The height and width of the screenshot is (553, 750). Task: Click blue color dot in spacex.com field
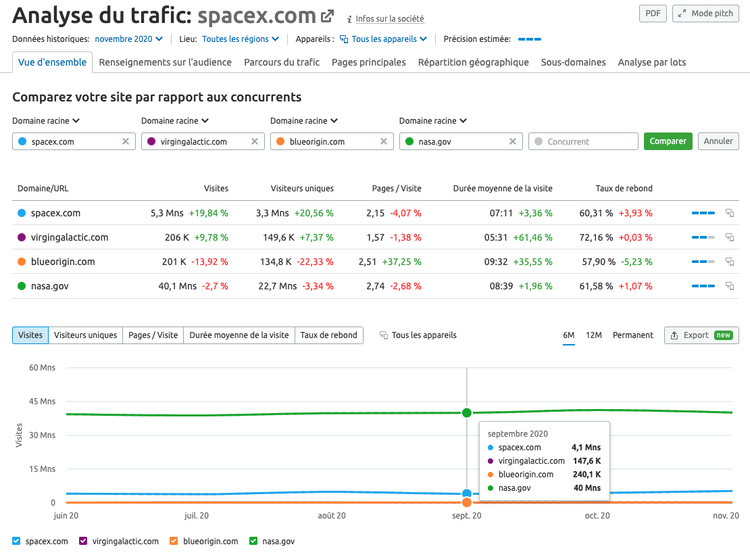22,141
